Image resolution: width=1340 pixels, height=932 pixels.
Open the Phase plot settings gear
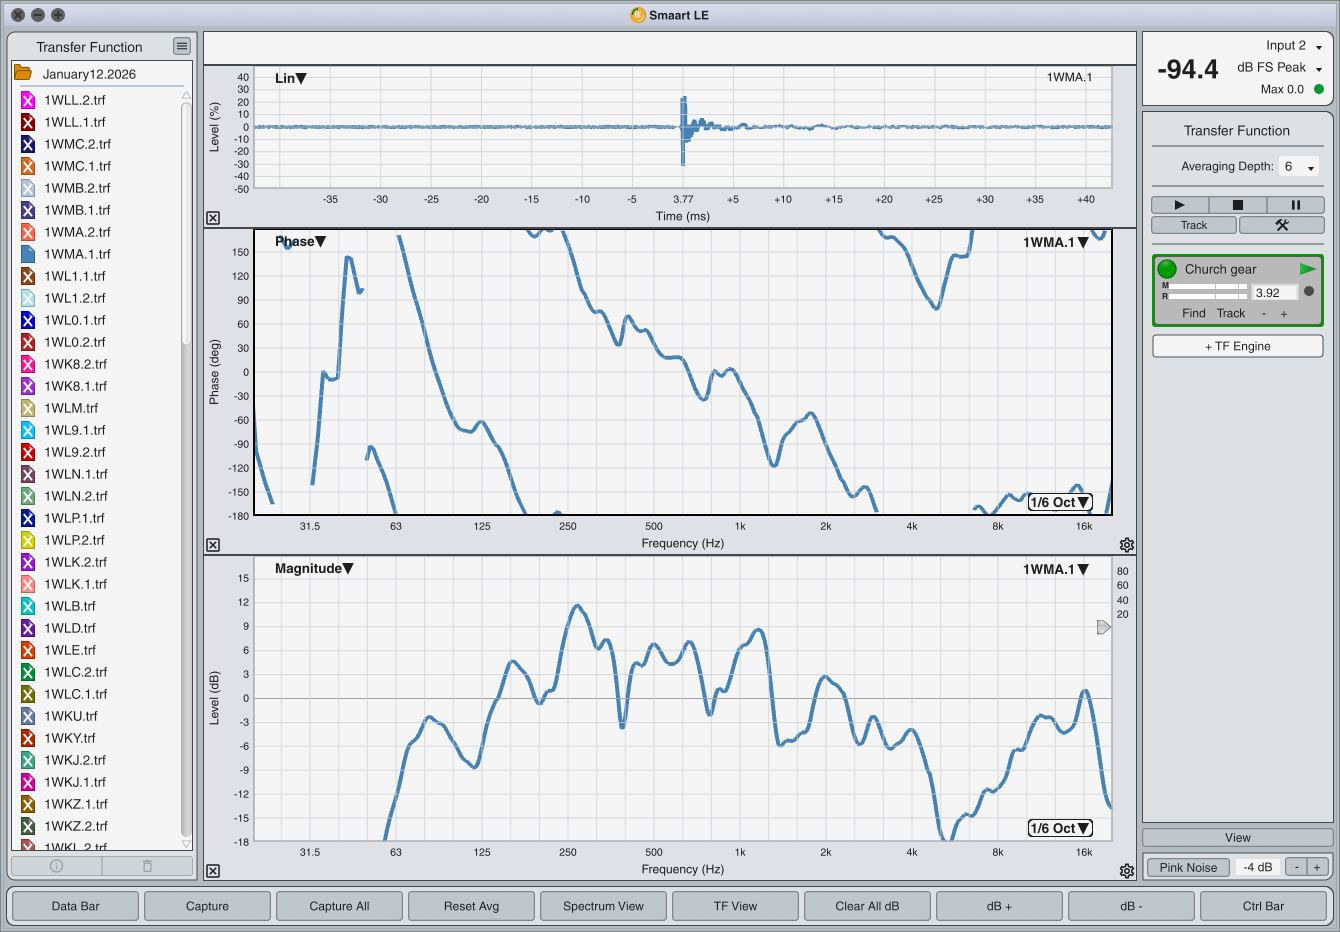click(1127, 545)
